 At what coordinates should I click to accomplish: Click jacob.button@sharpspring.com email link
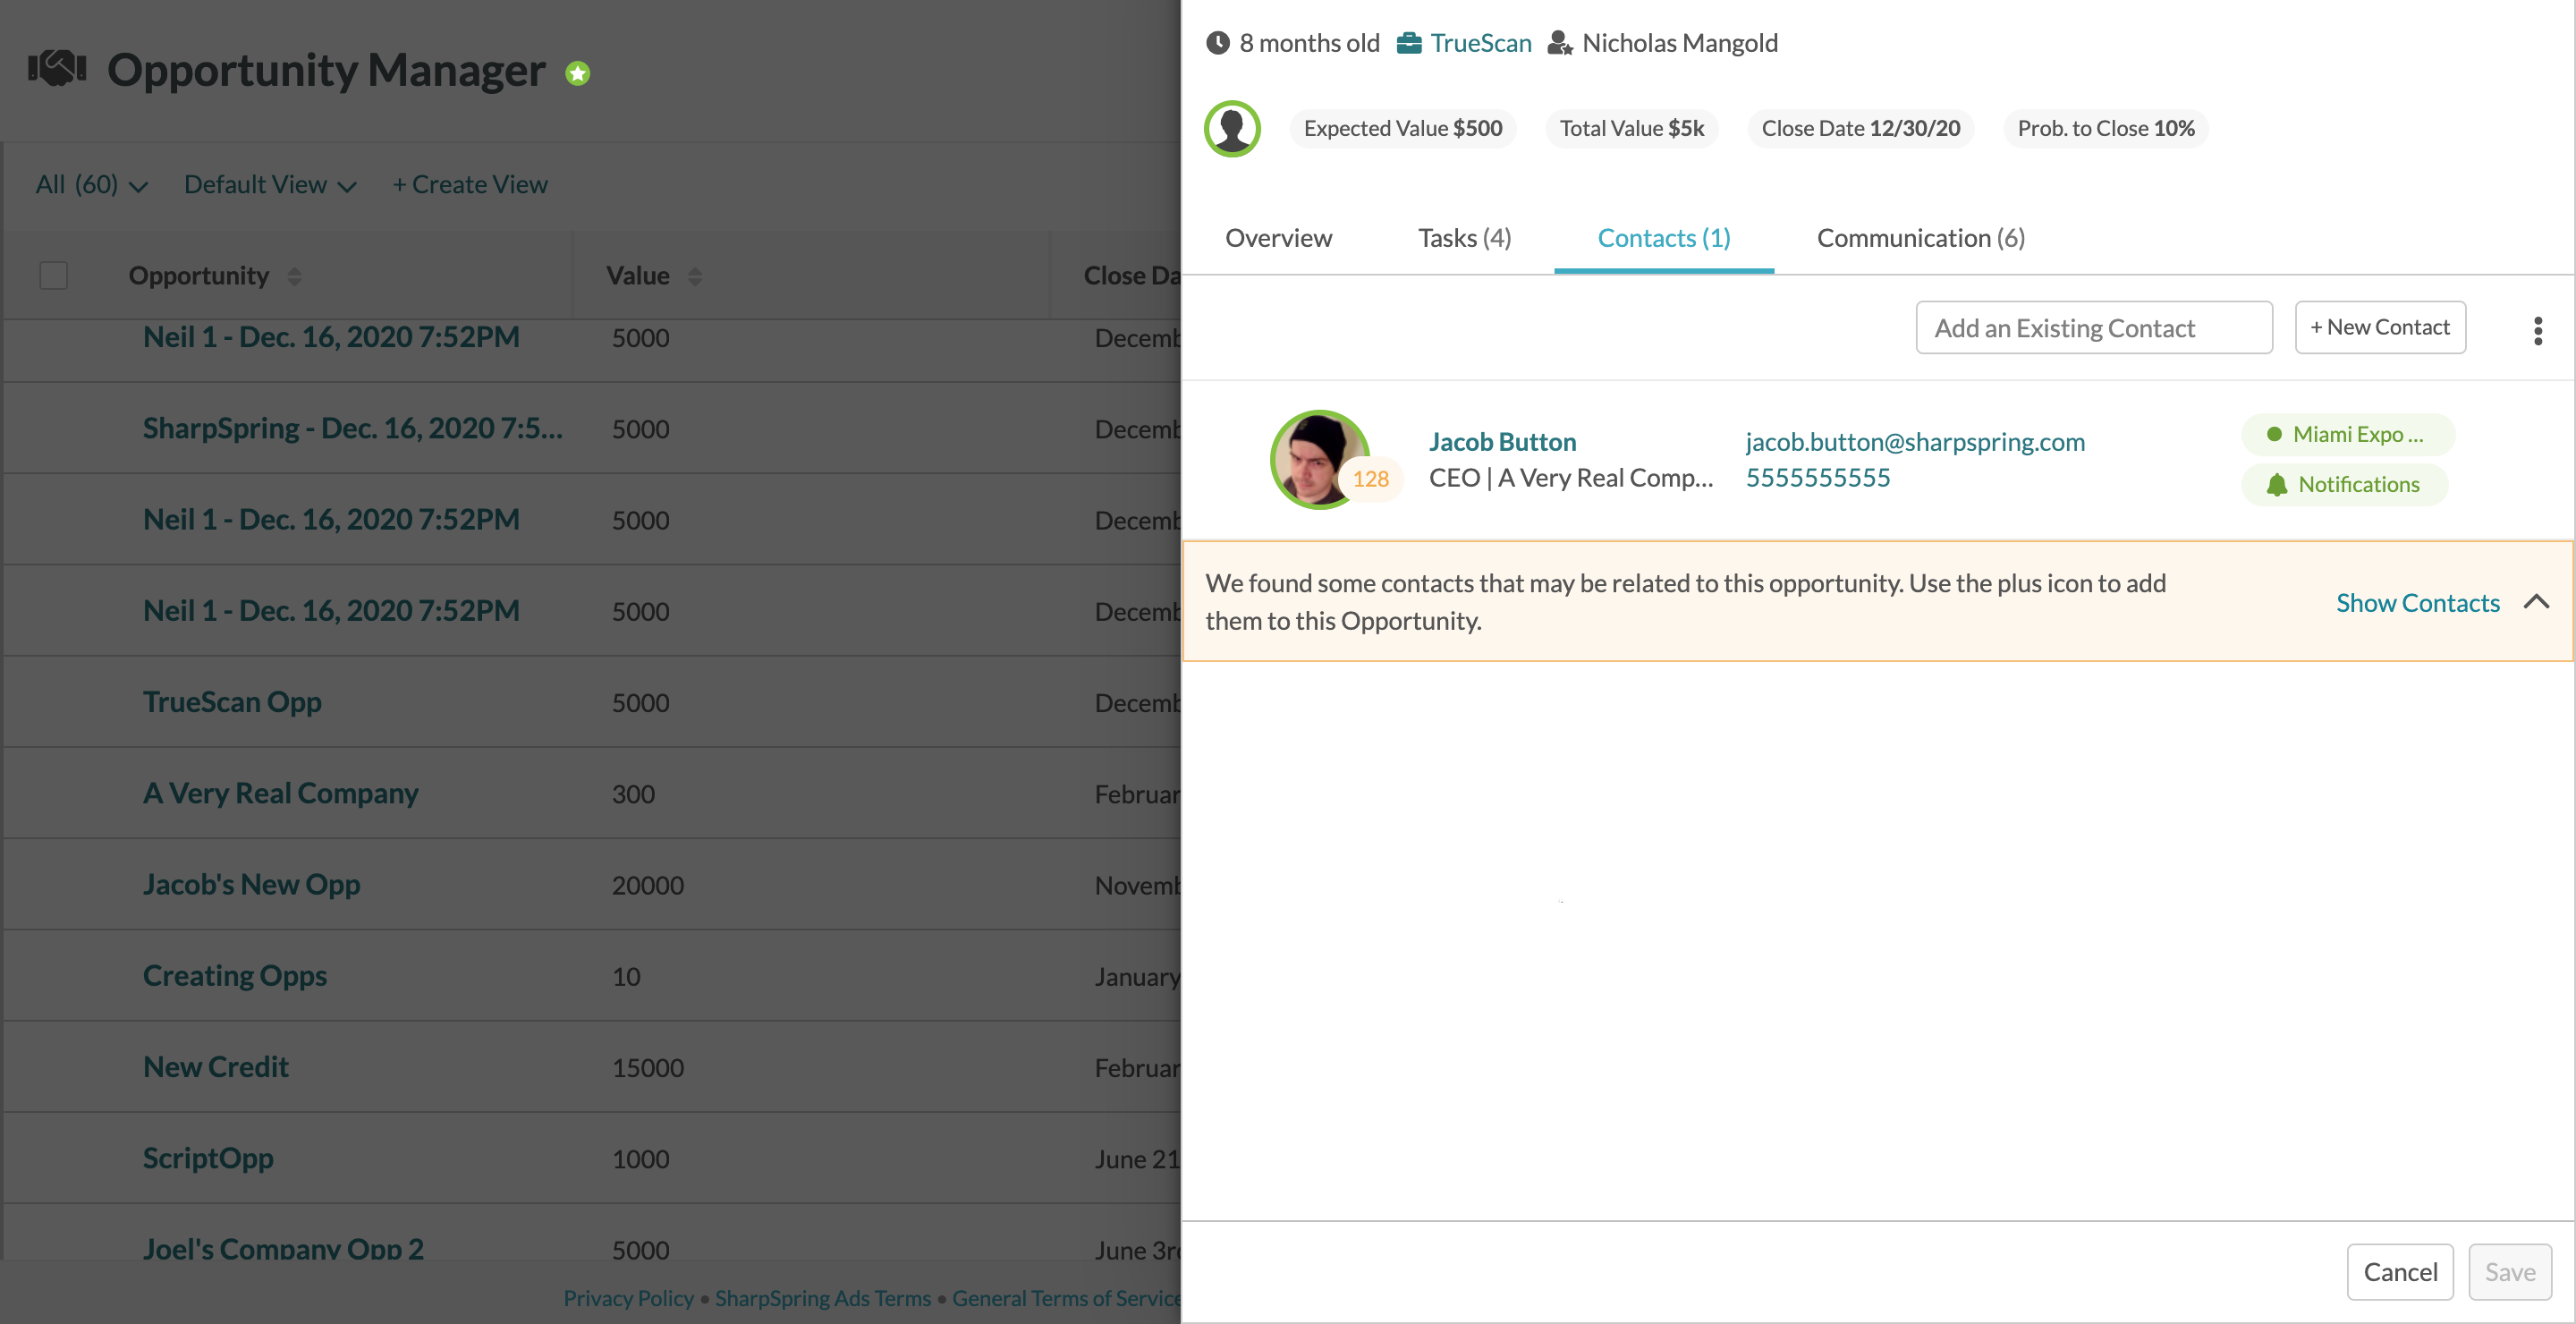tap(1914, 442)
